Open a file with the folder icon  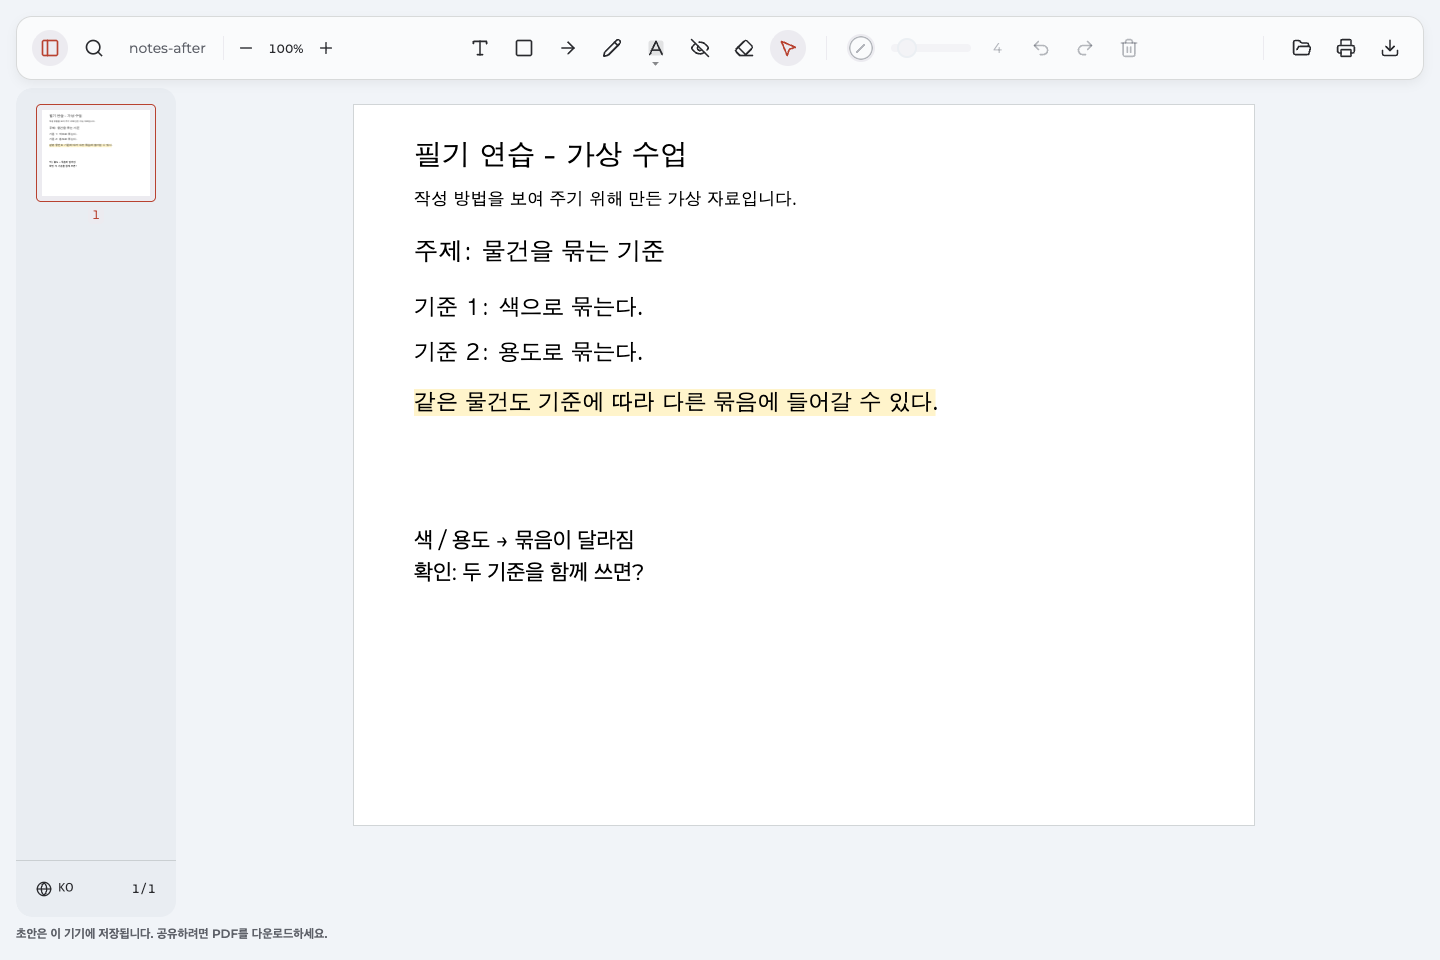tap(1302, 48)
